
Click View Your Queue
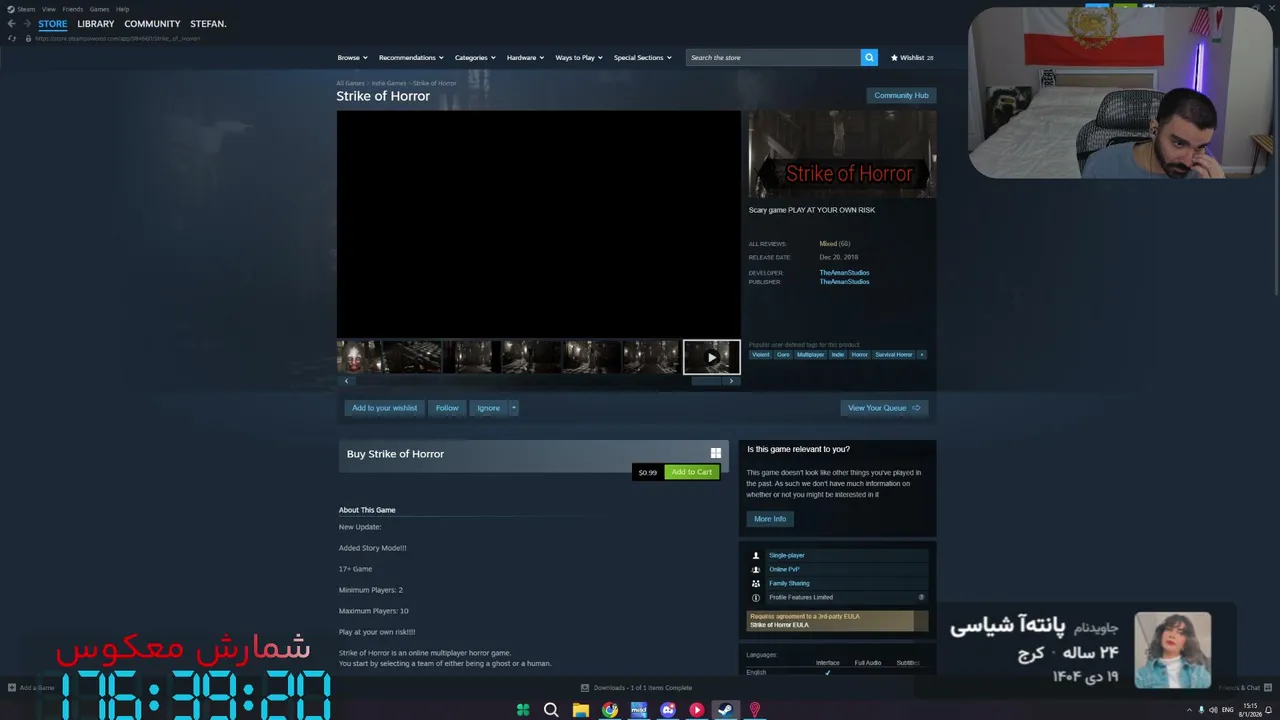point(884,408)
